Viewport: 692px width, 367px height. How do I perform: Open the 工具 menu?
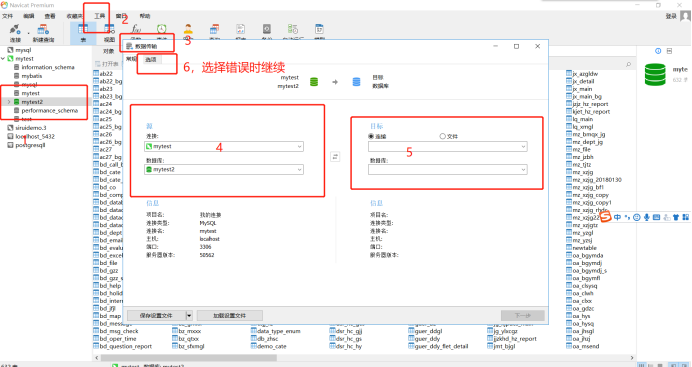coord(100,16)
